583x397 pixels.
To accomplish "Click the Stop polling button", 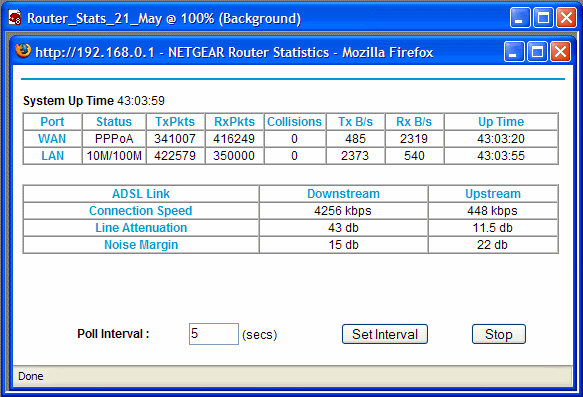I will coord(499,334).
